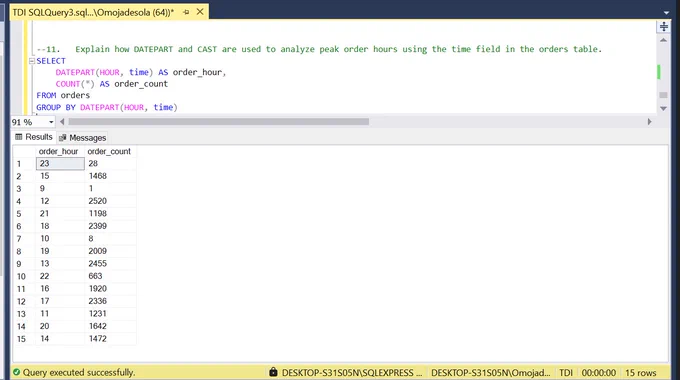Click the editor scroll down arrow
The height and width of the screenshot is (380, 680).
(x=663, y=108)
